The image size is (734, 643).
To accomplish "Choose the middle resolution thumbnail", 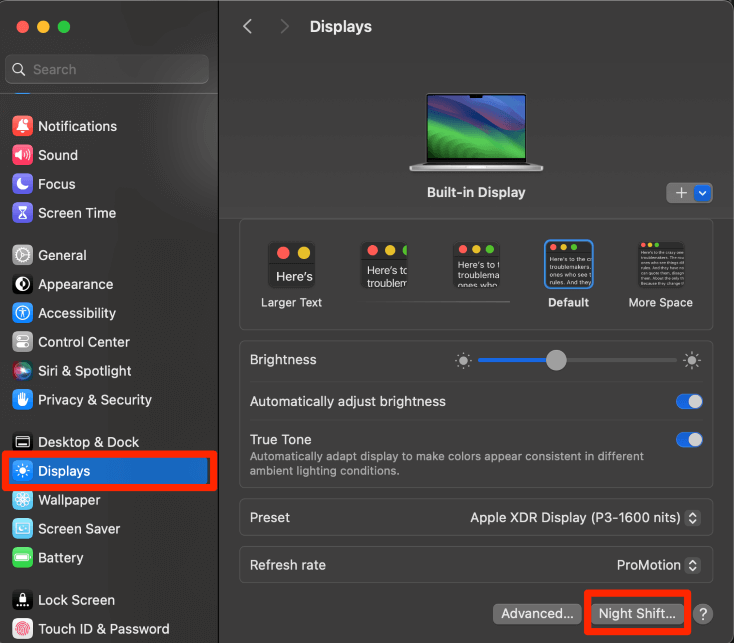I will [476, 264].
